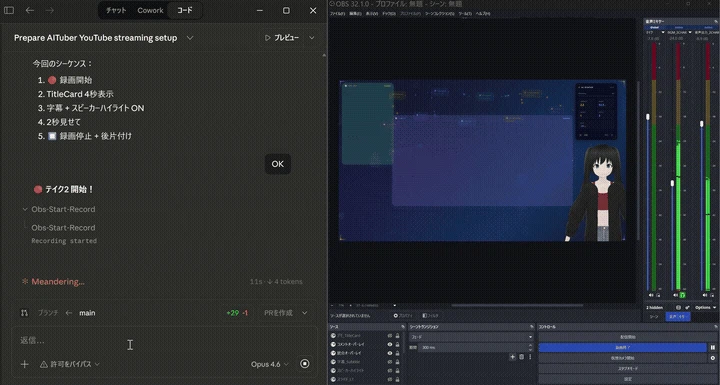
Task: Hide the third source with the eye icon
Action: coord(390,353)
